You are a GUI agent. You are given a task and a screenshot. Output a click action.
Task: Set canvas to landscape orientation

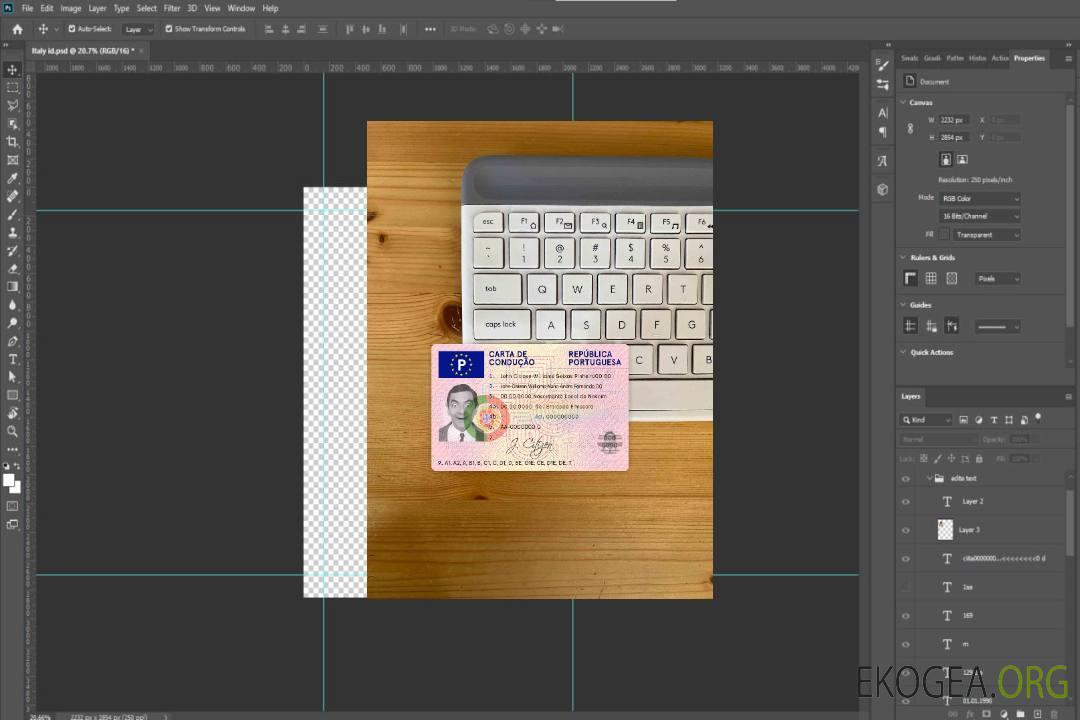[962, 159]
